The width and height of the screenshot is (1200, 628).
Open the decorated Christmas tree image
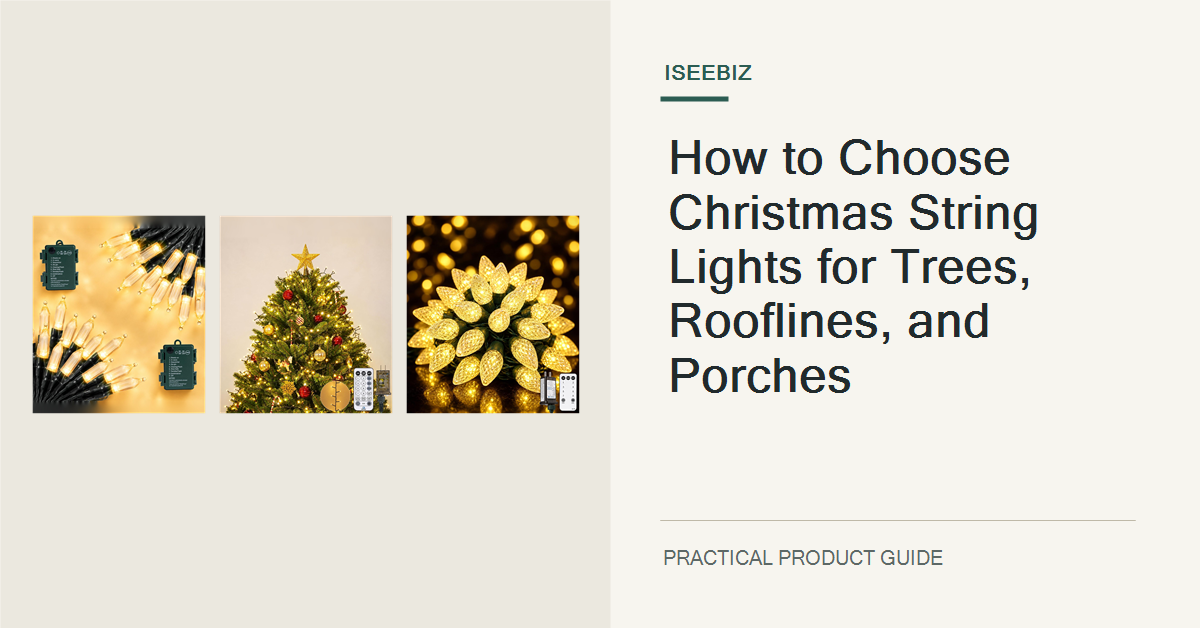[x=306, y=314]
